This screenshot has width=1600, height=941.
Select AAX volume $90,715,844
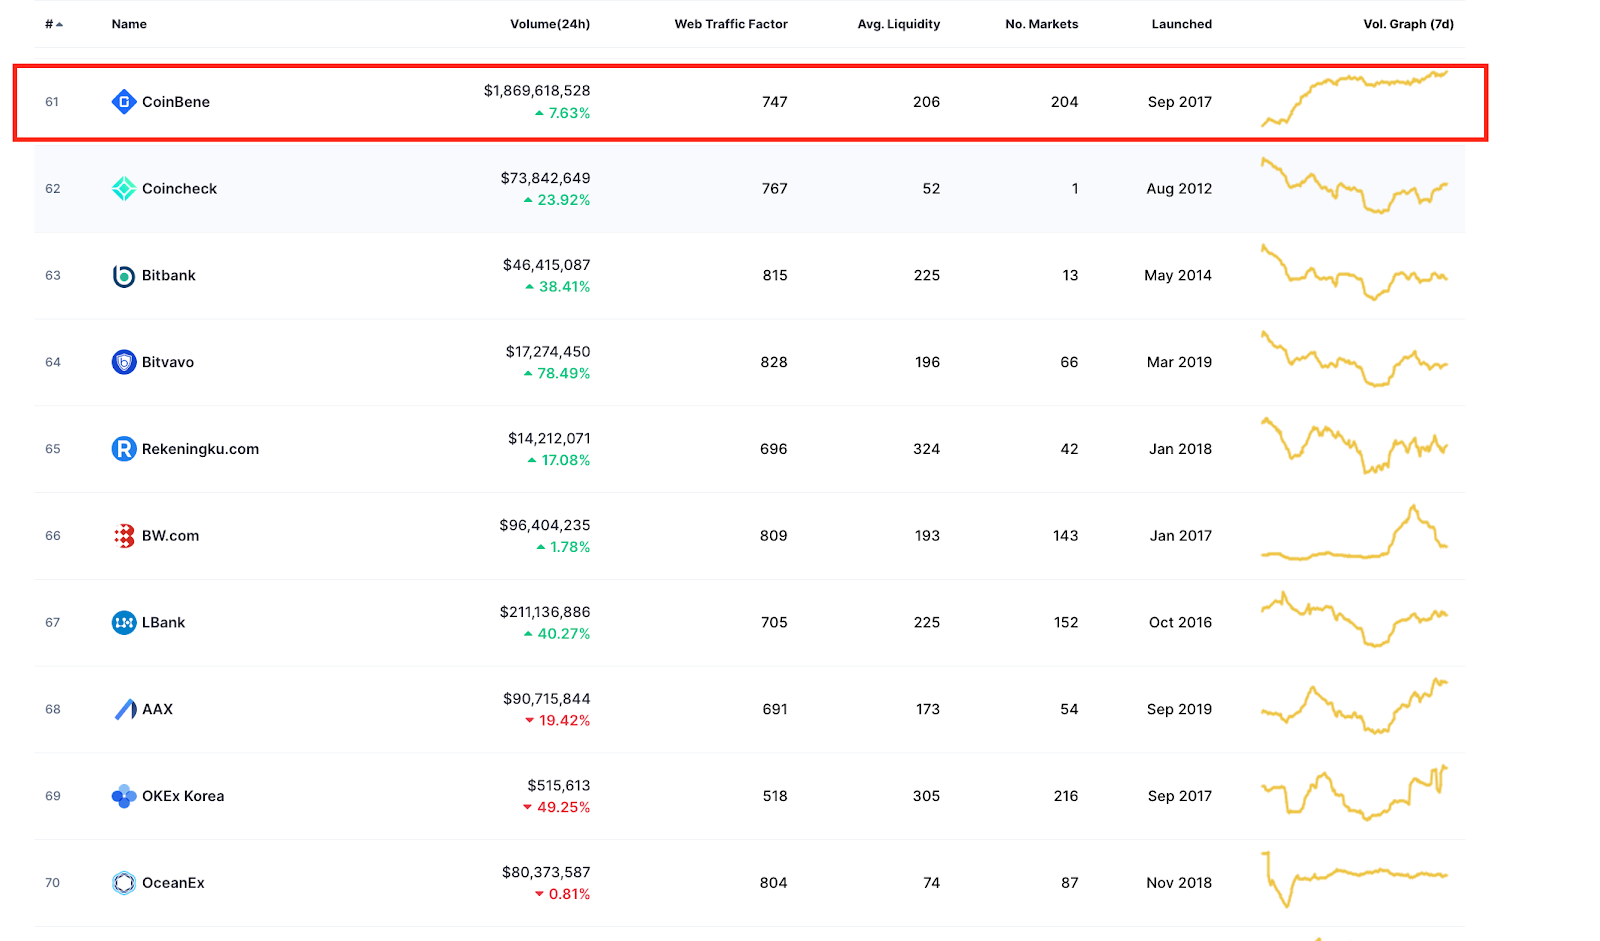[x=547, y=699]
